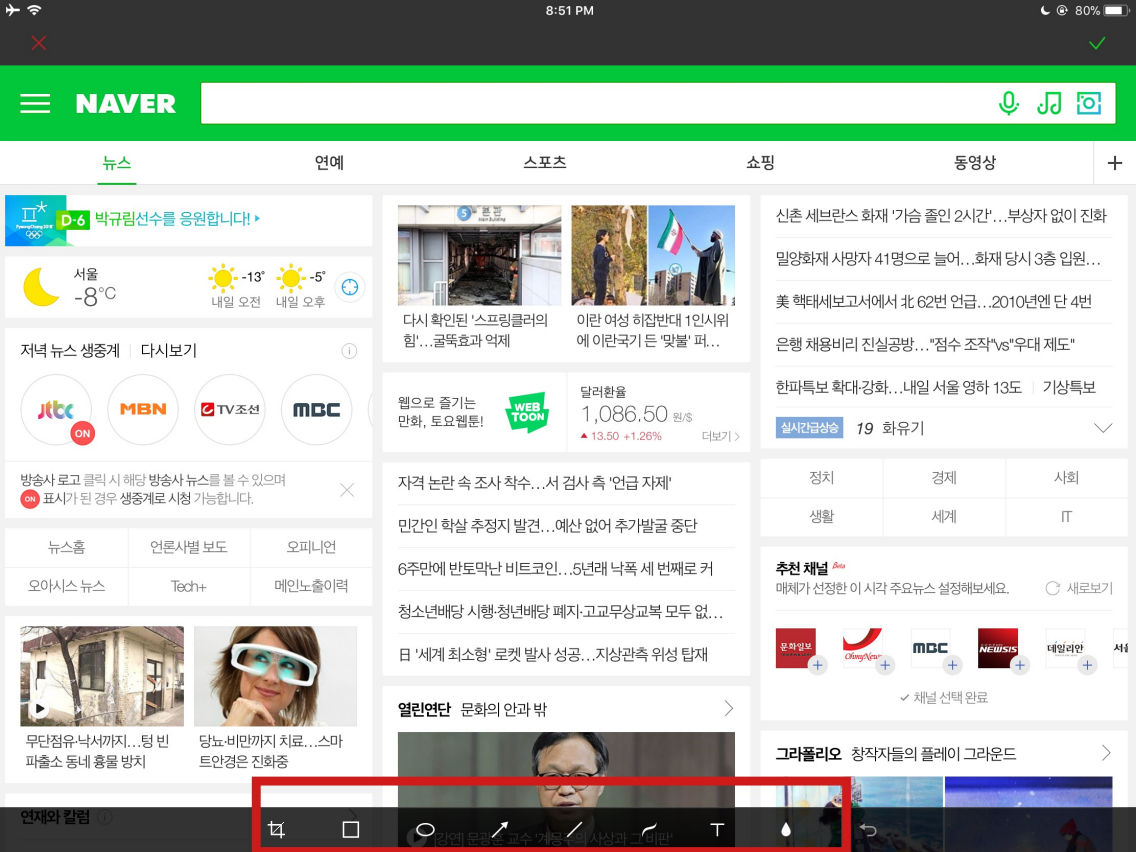
Task: Open Tech+ link
Action: (x=188, y=586)
